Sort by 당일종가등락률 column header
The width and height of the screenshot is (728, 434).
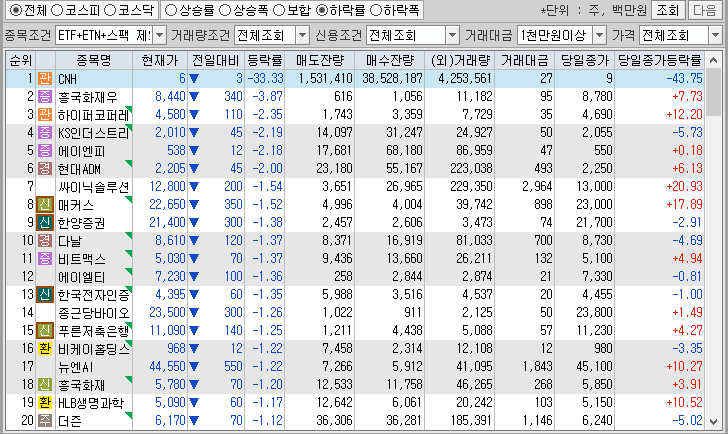tap(660, 60)
